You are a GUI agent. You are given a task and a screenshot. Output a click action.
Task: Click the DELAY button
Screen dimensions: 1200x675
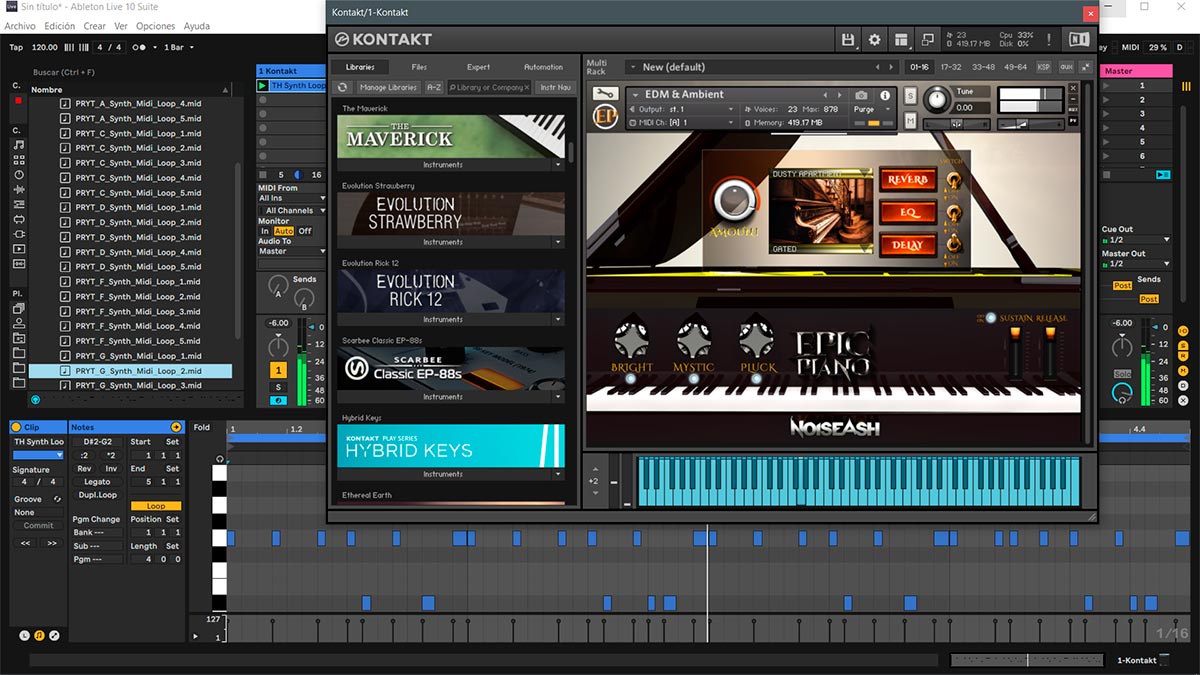pyautogui.click(x=908, y=245)
